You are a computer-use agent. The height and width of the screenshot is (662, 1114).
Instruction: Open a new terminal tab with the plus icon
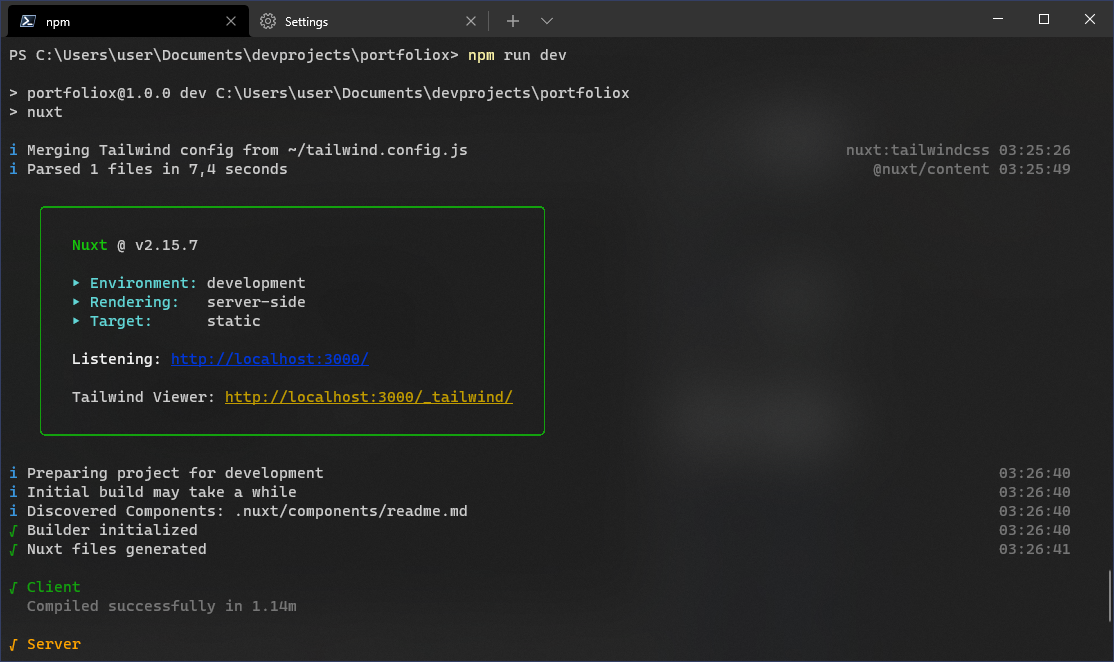(x=512, y=20)
